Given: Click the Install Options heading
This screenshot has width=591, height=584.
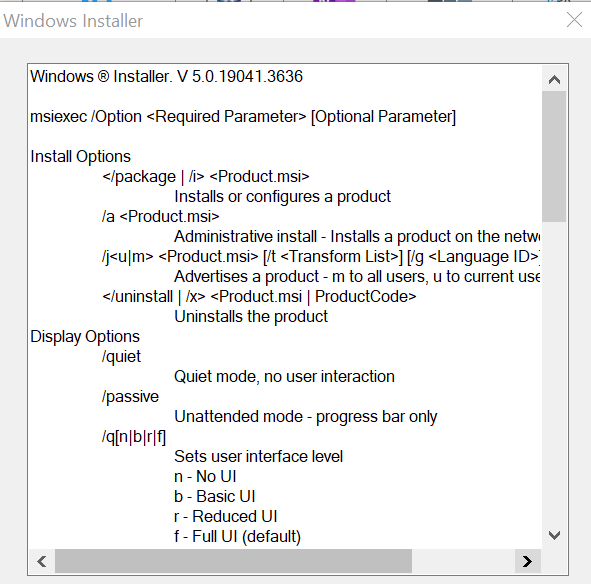Looking at the screenshot, I should (80, 156).
